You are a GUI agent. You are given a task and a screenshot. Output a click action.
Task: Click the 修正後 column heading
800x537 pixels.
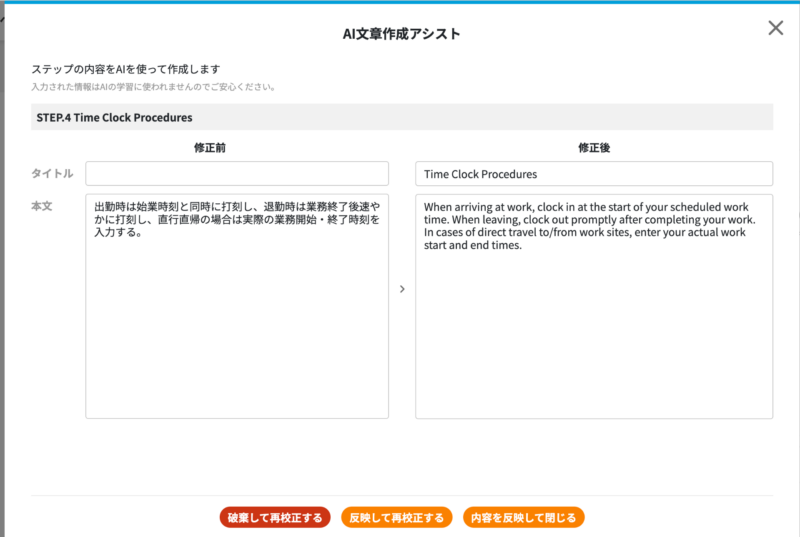tap(594, 148)
